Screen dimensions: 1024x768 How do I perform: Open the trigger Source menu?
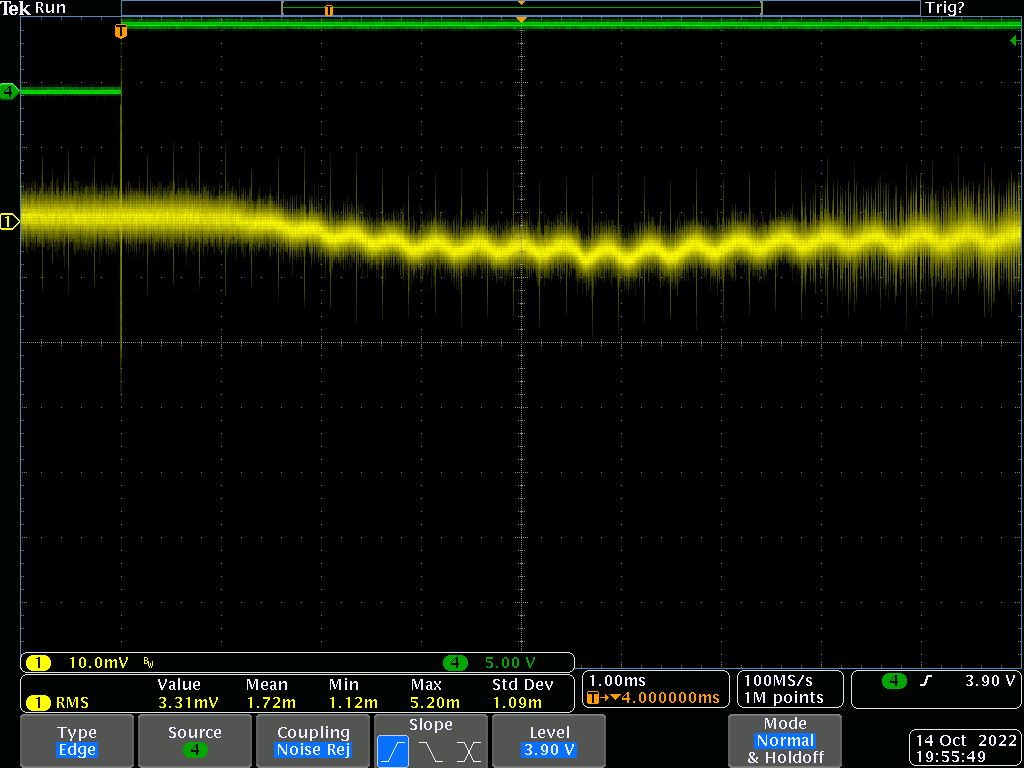point(194,741)
